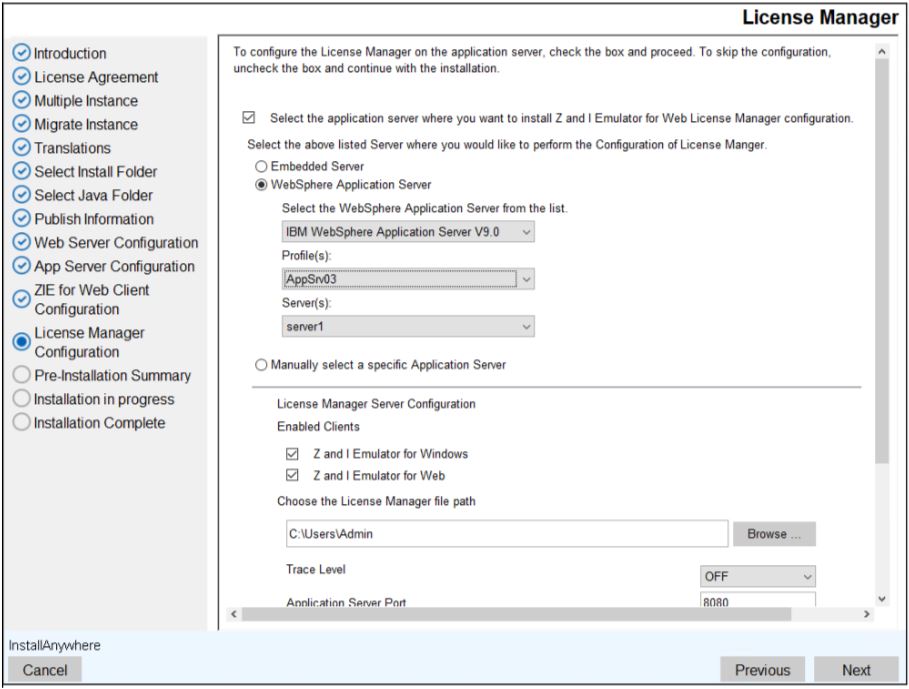909x689 pixels.
Task: Open the Profile(s) AppSrv03 dropdown
Action: pyautogui.click(x=408, y=279)
